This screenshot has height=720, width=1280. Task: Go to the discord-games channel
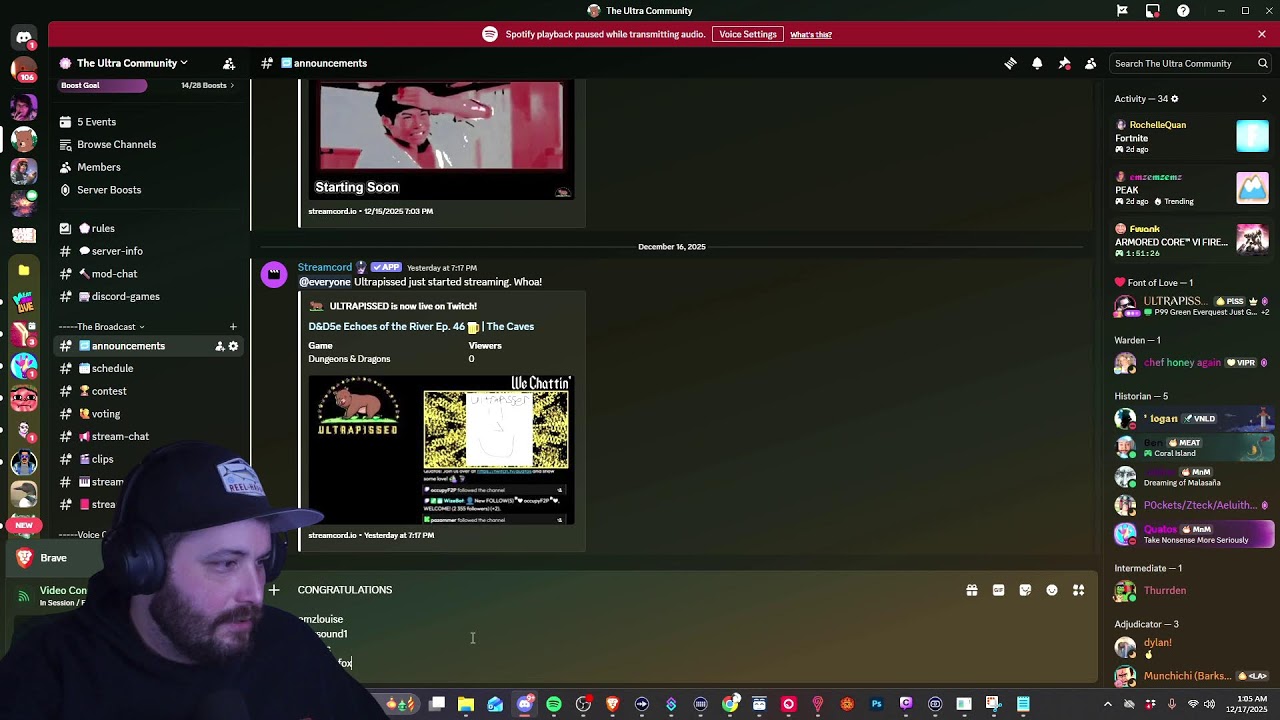point(150,296)
